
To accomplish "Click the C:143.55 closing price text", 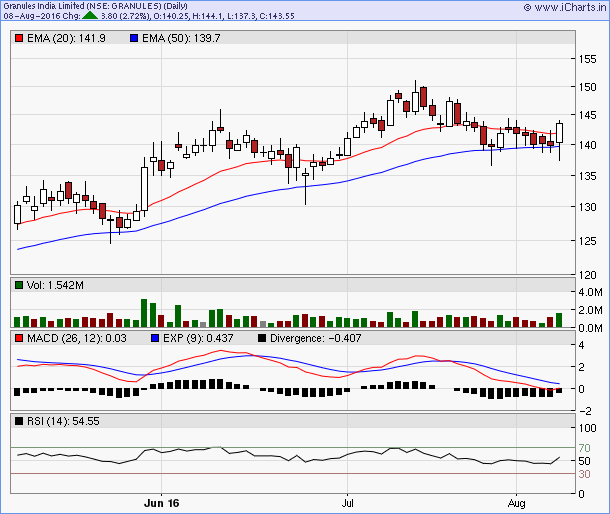I will 277,16.
